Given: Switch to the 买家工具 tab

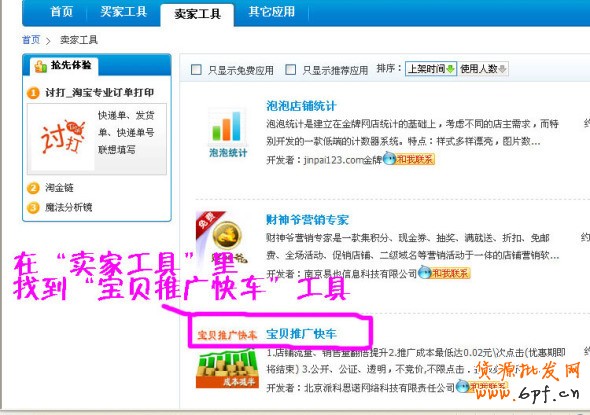Looking at the screenshot, I should point(123,12).
